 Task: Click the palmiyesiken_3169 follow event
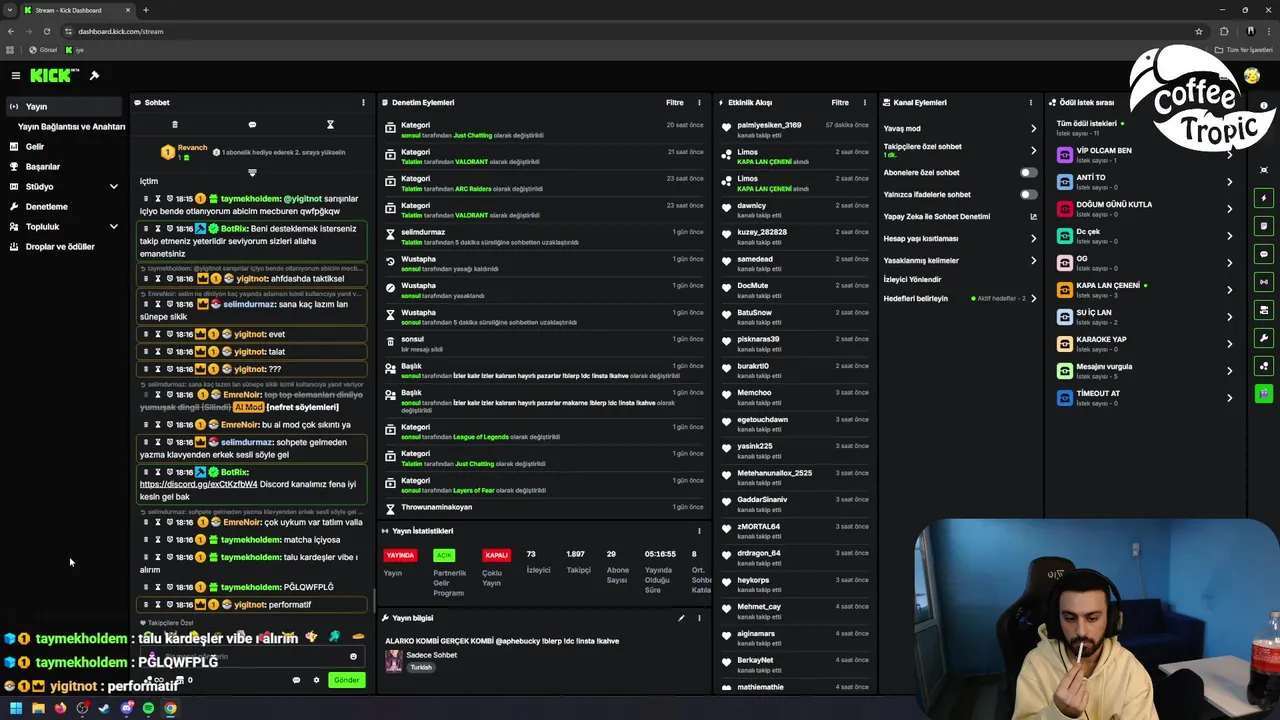click(x=795, y=130)
